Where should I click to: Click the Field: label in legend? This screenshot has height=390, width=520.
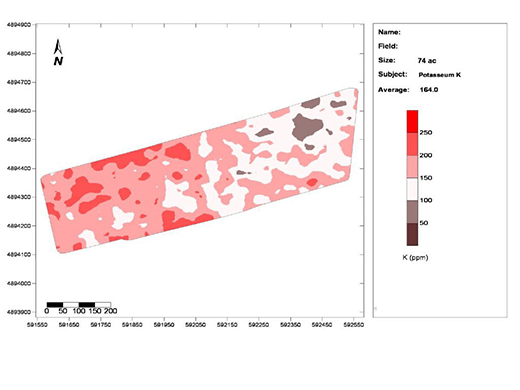click(388, 46)
